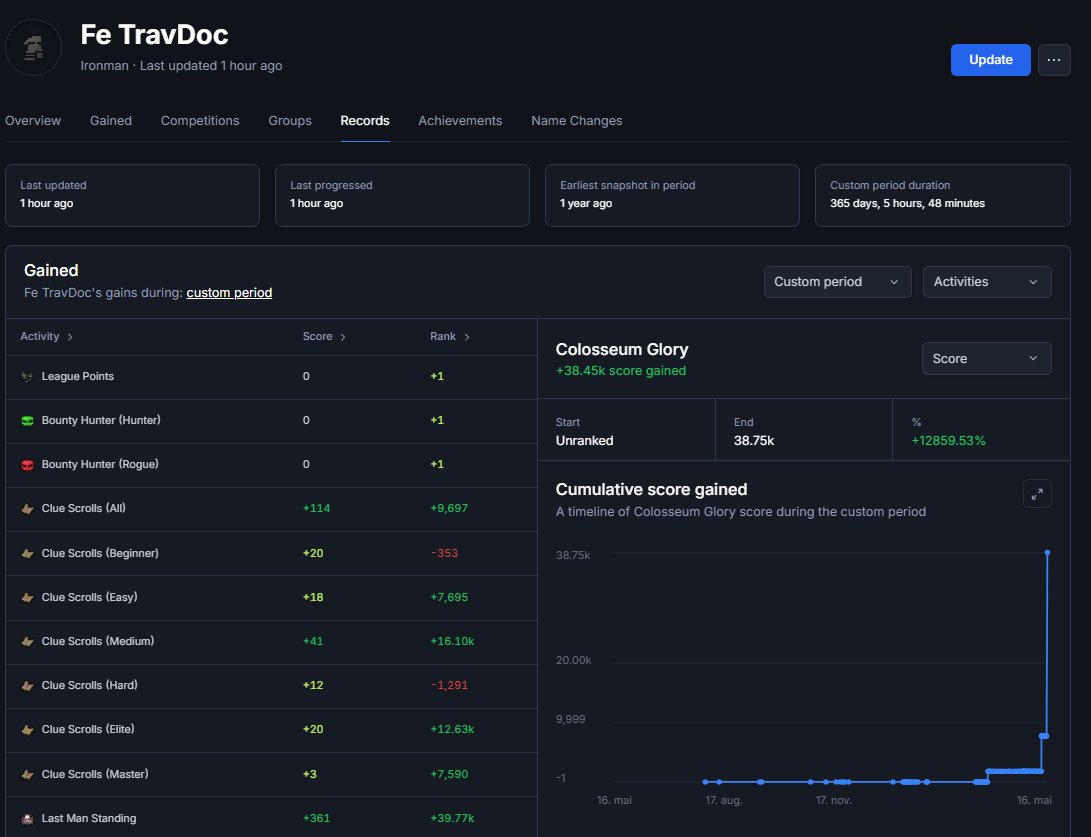Open the Name Changes tab
The width and height of the screenshot is (1091, 837).
[577, 120]
